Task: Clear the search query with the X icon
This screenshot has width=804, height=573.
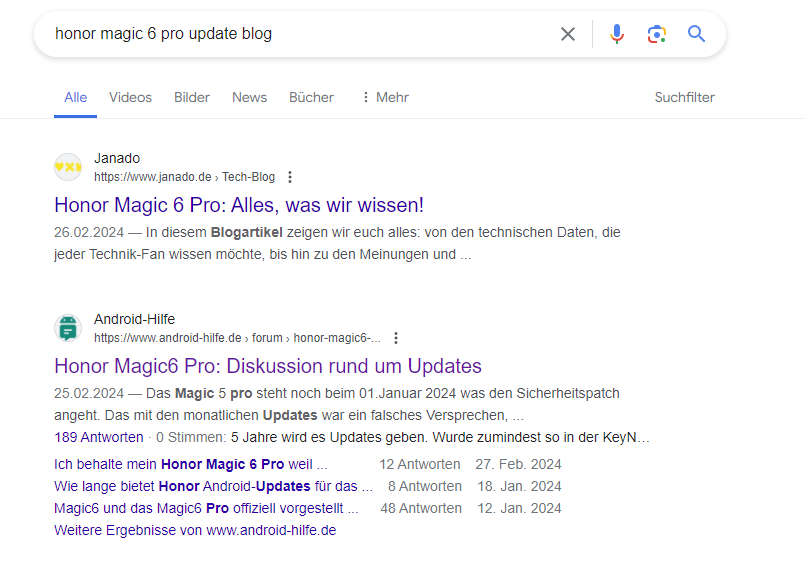Action: [568, 34]
